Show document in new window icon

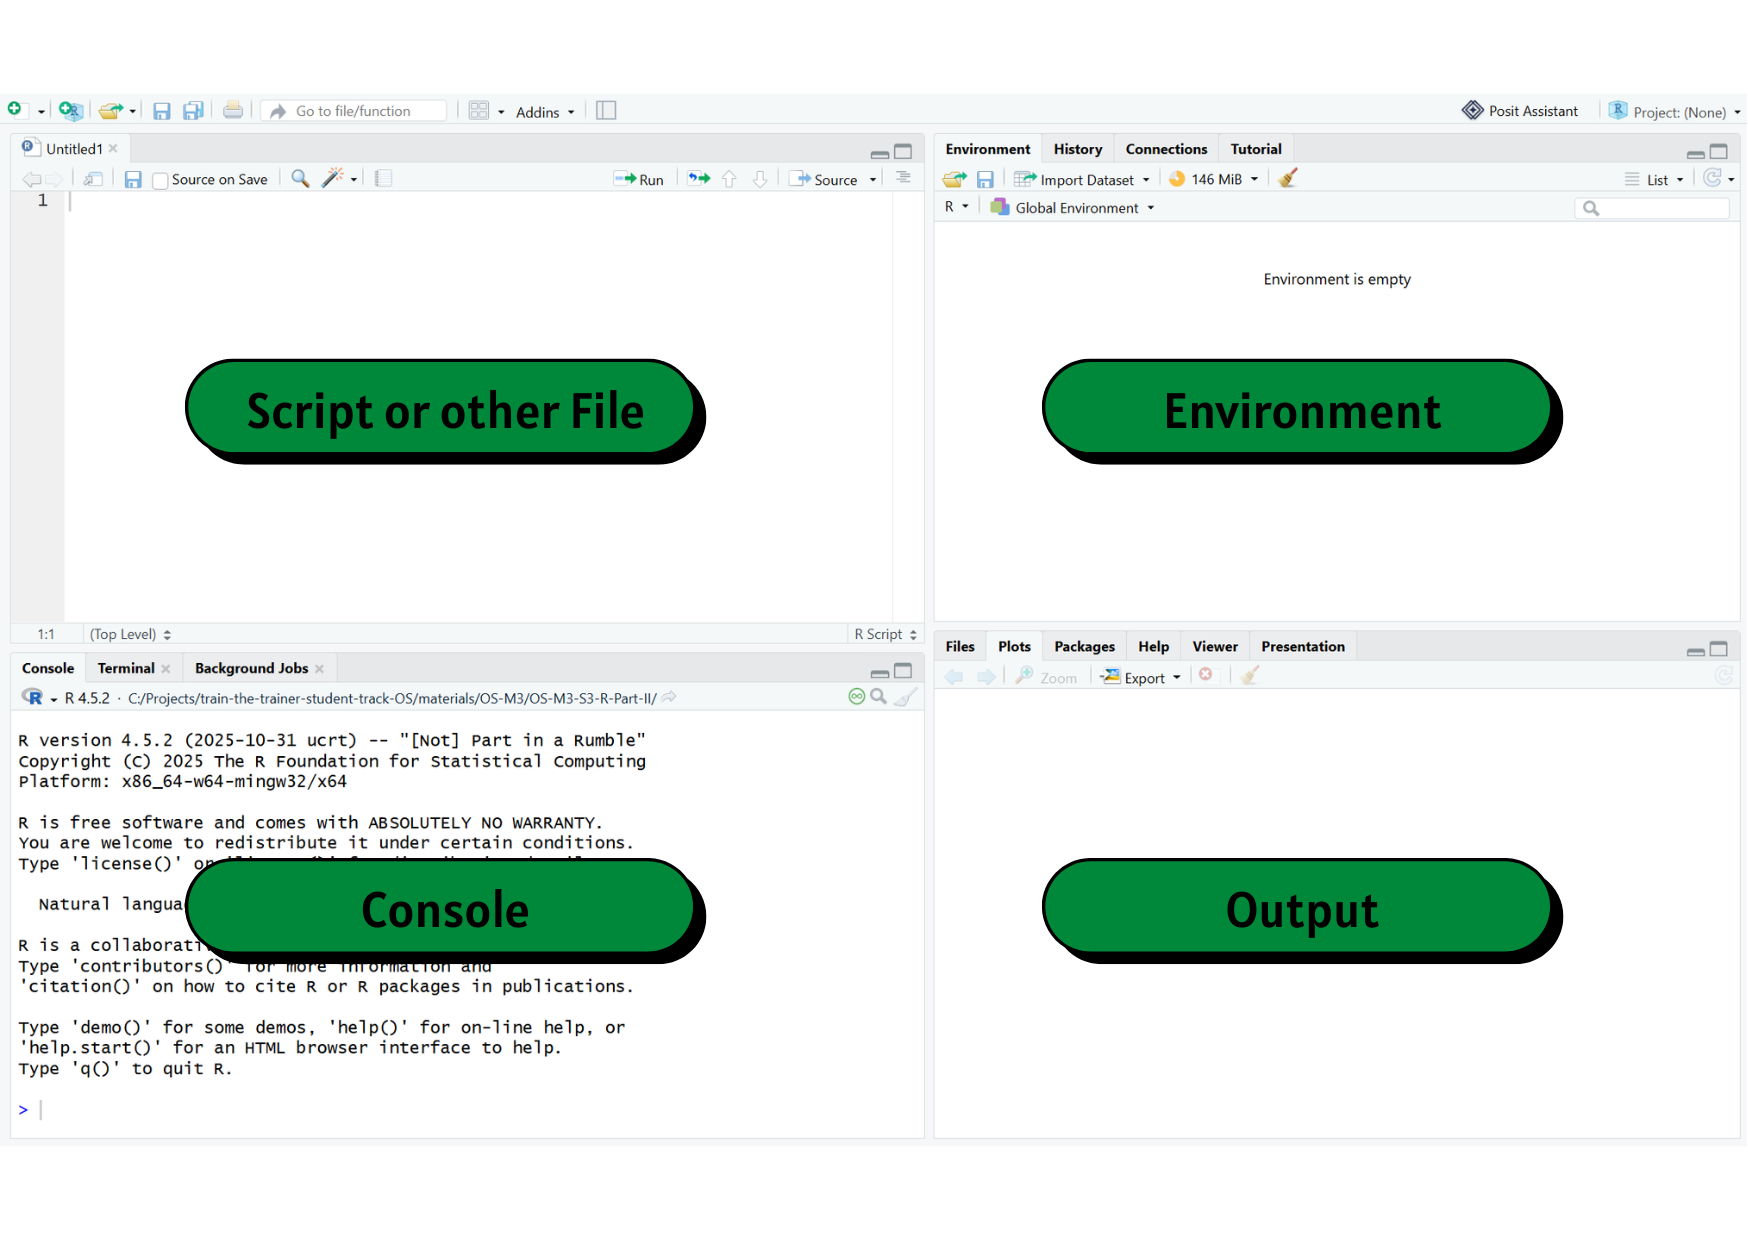pyautogui.click(x=93, y=179)
